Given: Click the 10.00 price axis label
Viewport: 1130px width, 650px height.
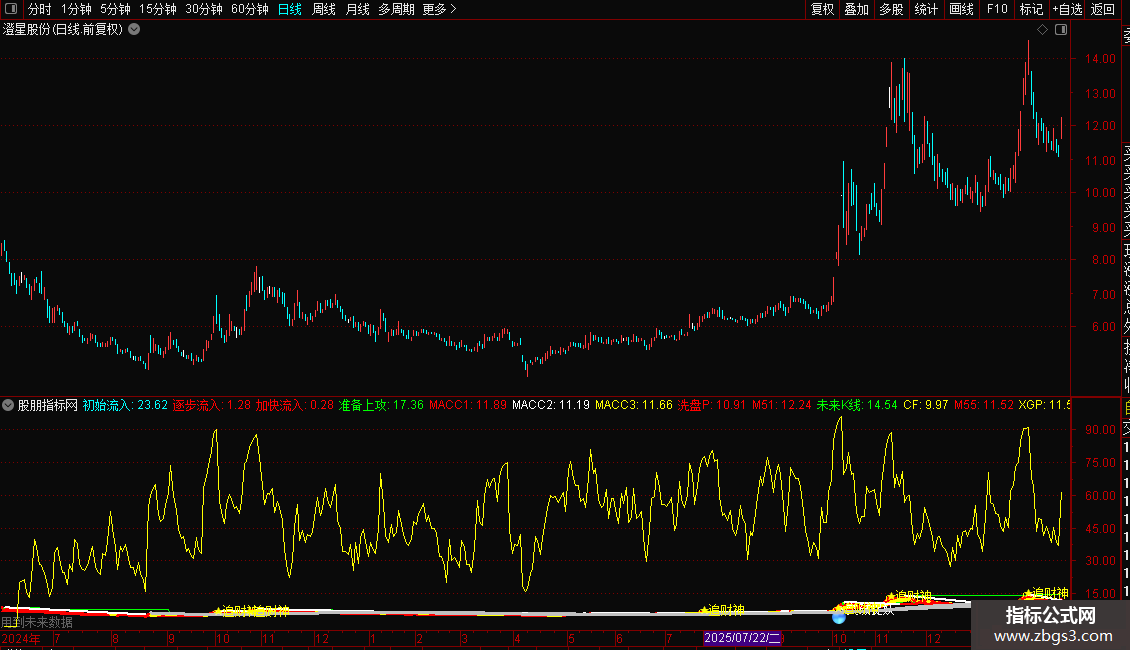Looking at the screenshot, I should [x=1100, y=192].
